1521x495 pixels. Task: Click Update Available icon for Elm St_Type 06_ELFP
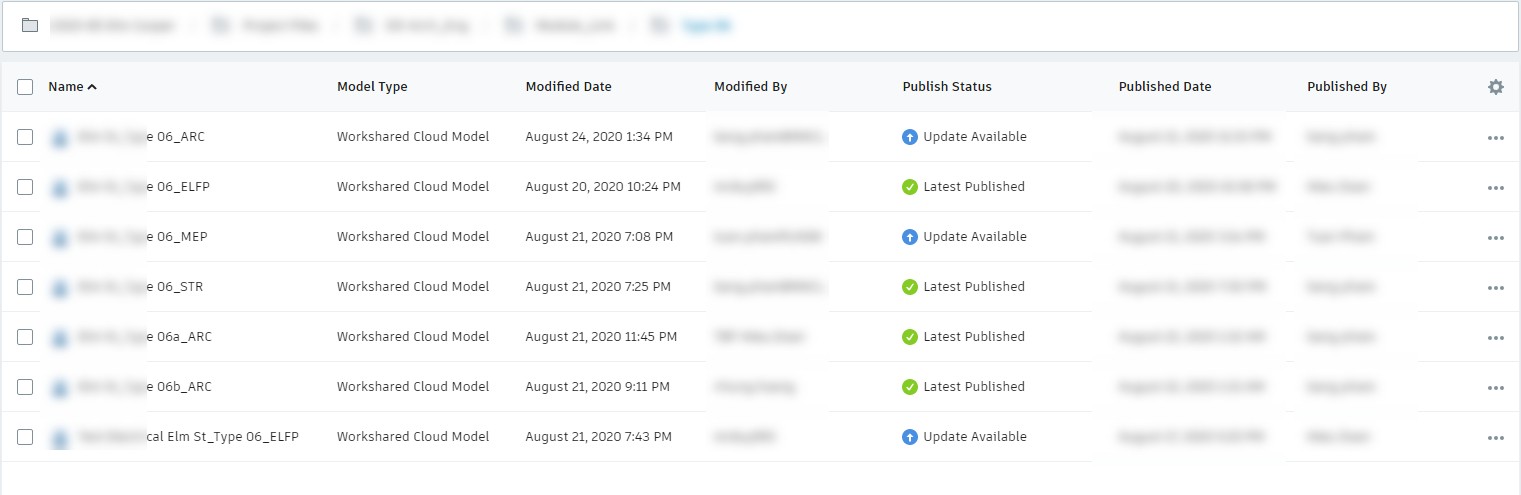(x=909, y=437)
